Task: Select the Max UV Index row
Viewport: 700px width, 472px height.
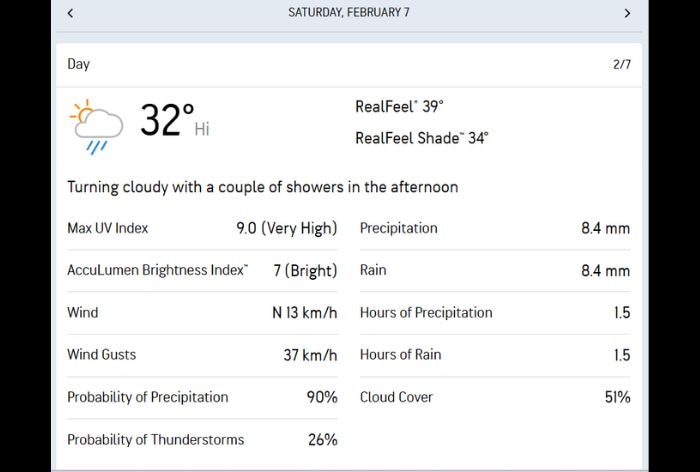Action: click(202, 228)
